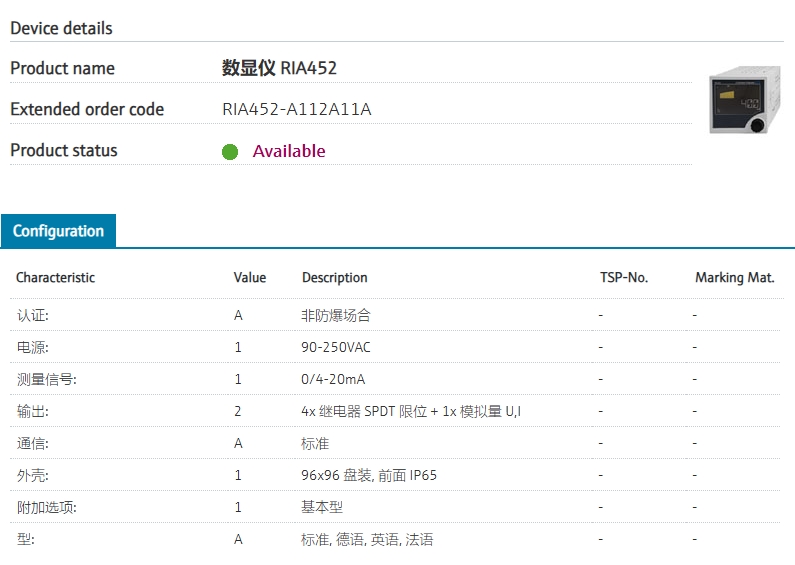Click the 96x96 盘装 housing description
Screen dimensions: 795x565
pyautogui.click(x=368, y=475)
